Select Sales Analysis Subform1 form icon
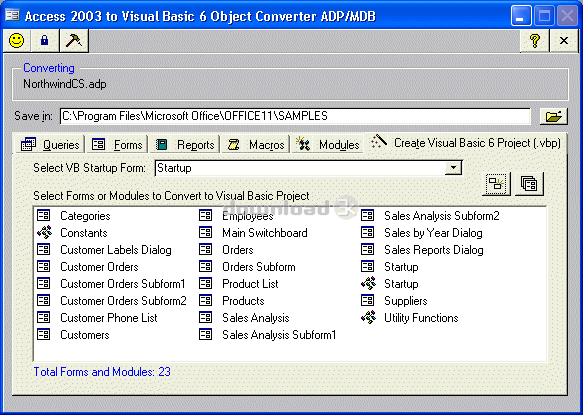 (x=205, y=334)
